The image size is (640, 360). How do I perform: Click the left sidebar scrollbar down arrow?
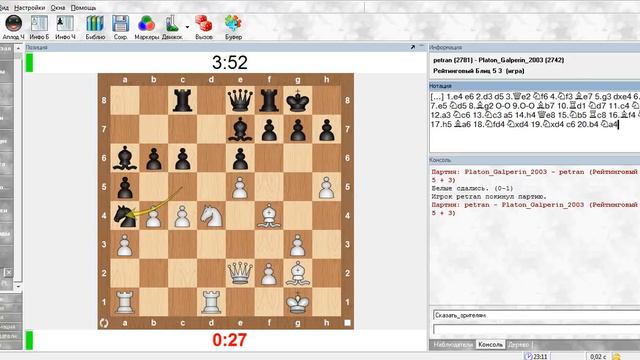(18, 287)
